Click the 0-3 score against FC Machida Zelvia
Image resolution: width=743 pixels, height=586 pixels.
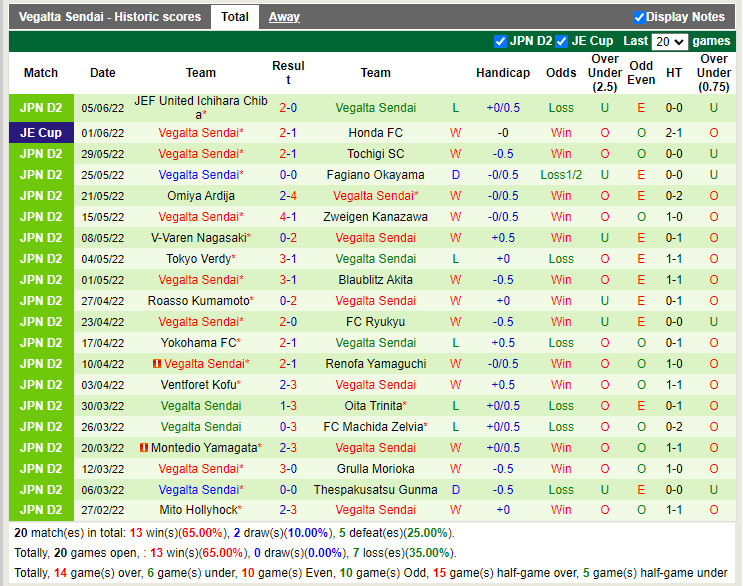288,427
